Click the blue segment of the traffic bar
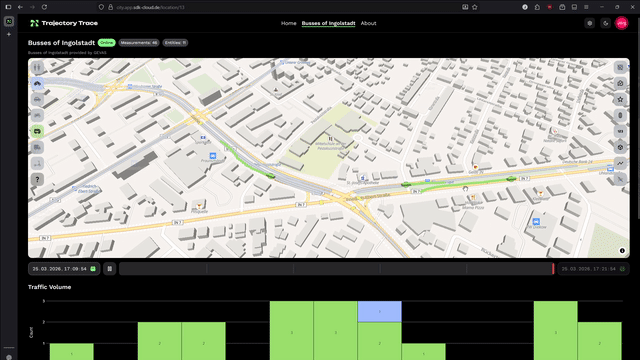640x360 pixels. (380, 311)
